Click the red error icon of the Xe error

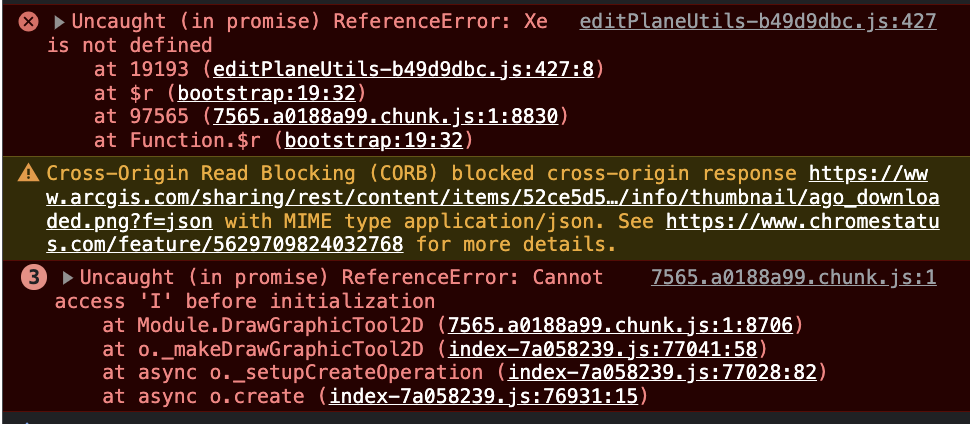pyautogui.click(x=29, y=21)
